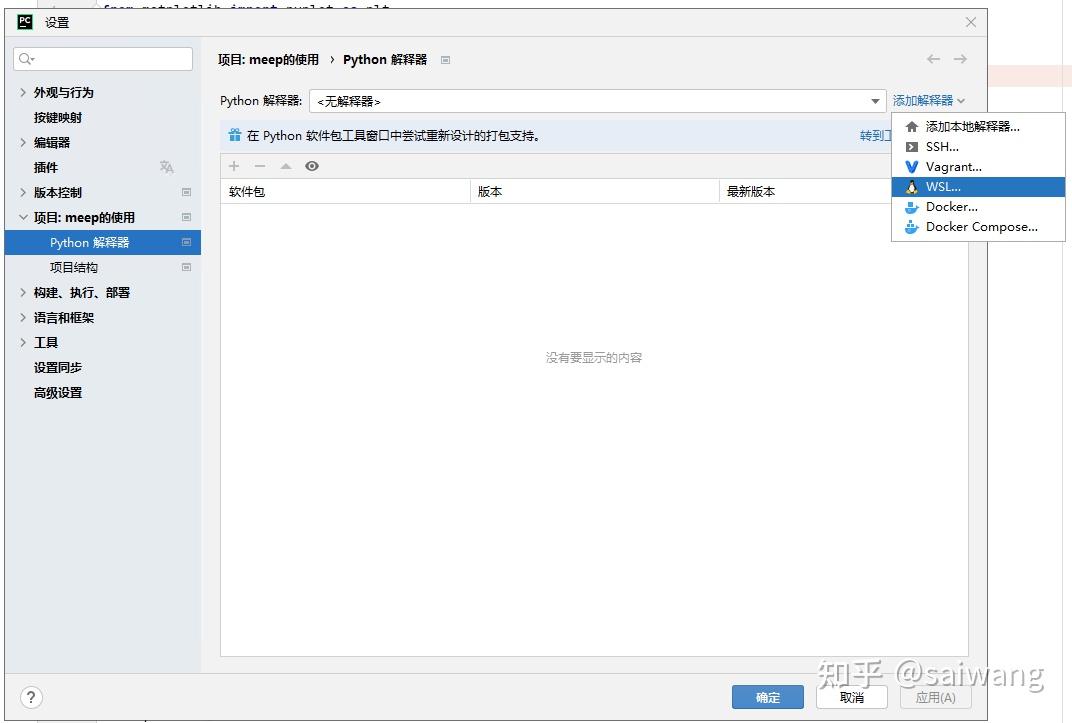Viewport: 1072px width, 723px height.
Task: Select WSL... from the add interpreter menu
Action: (943, 186)
